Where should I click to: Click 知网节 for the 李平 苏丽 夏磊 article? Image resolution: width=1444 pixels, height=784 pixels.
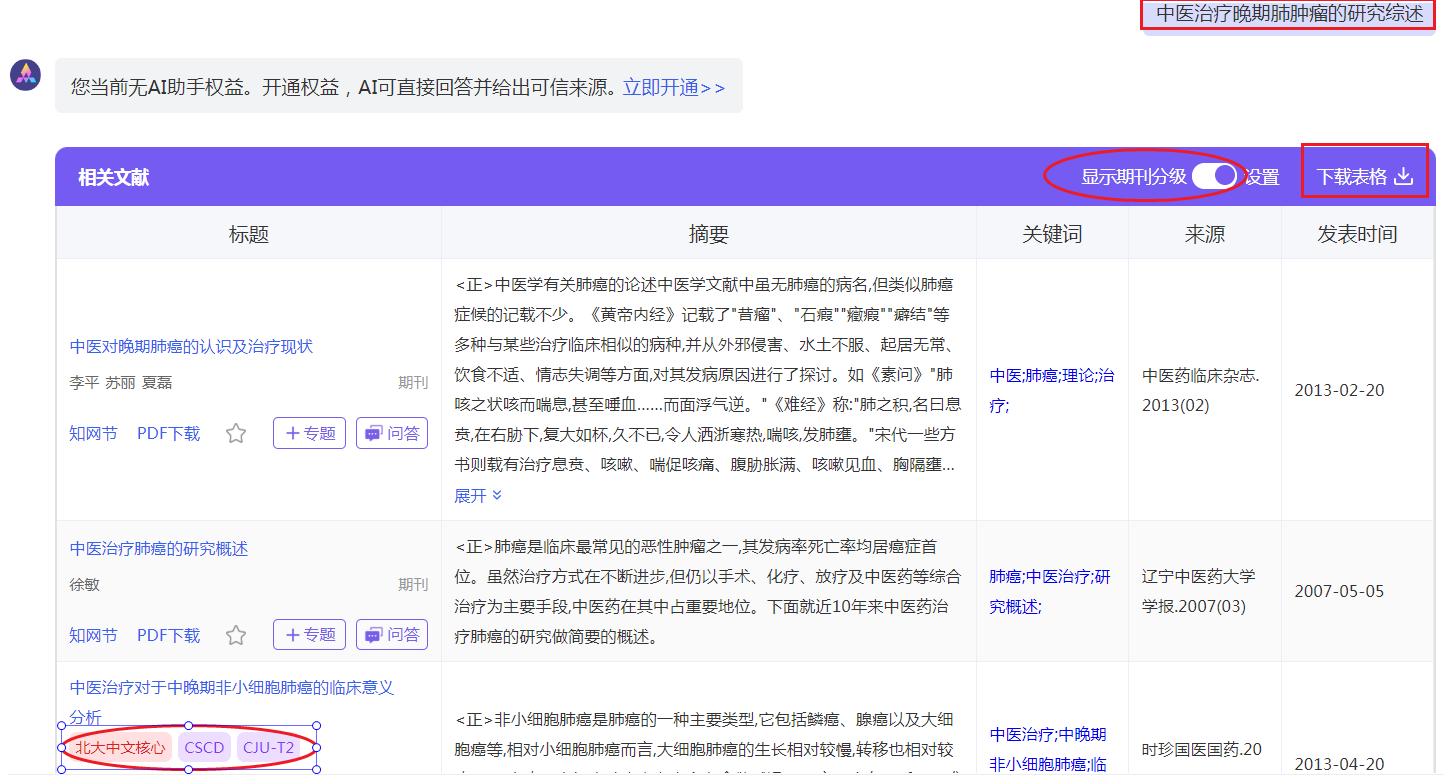[x=93, y=434]
